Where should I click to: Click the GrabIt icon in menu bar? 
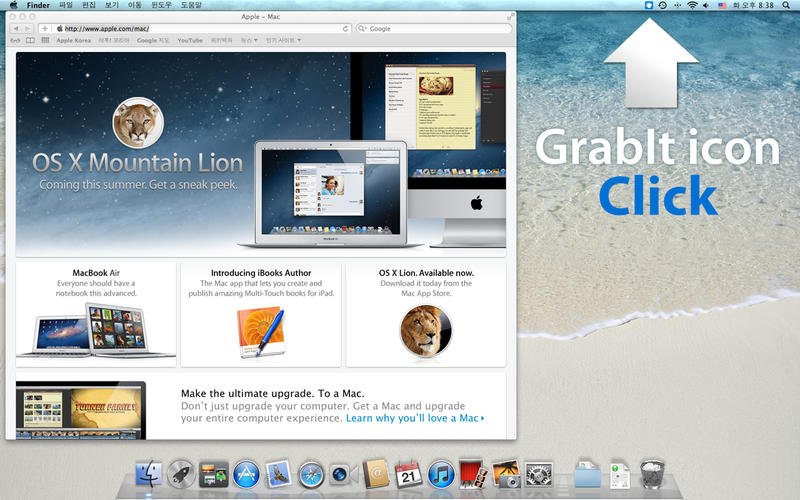(x=648, y=5)
